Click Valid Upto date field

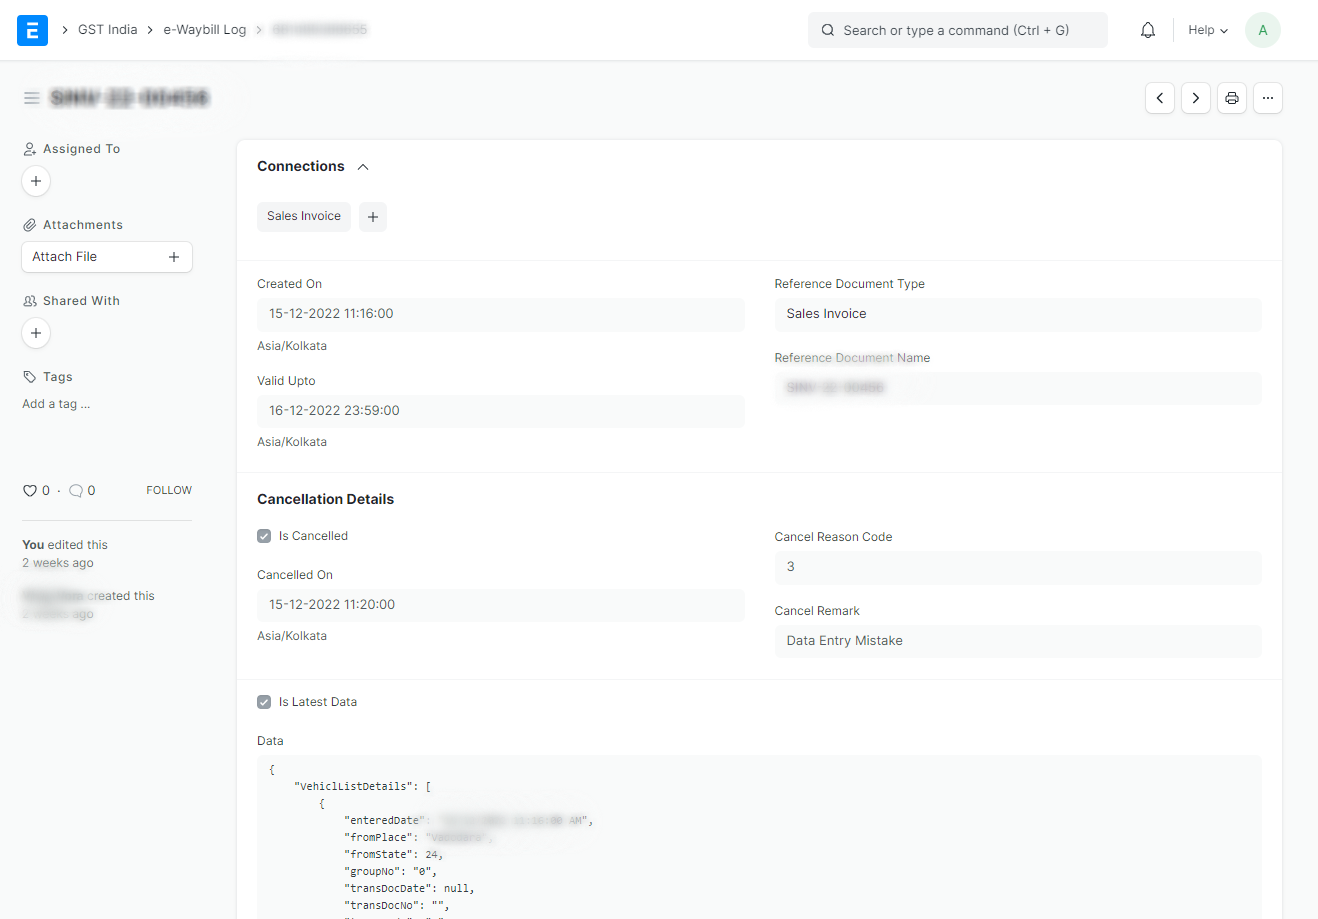(501, 411)
